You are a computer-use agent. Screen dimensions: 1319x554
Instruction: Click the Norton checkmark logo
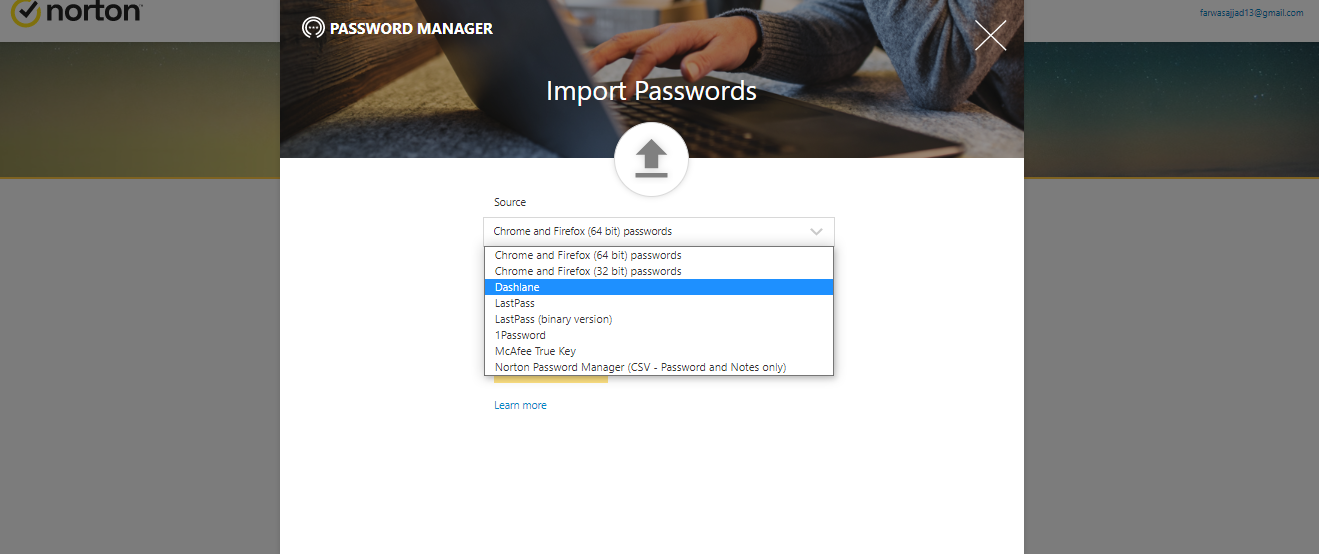(x=25, y=13)
